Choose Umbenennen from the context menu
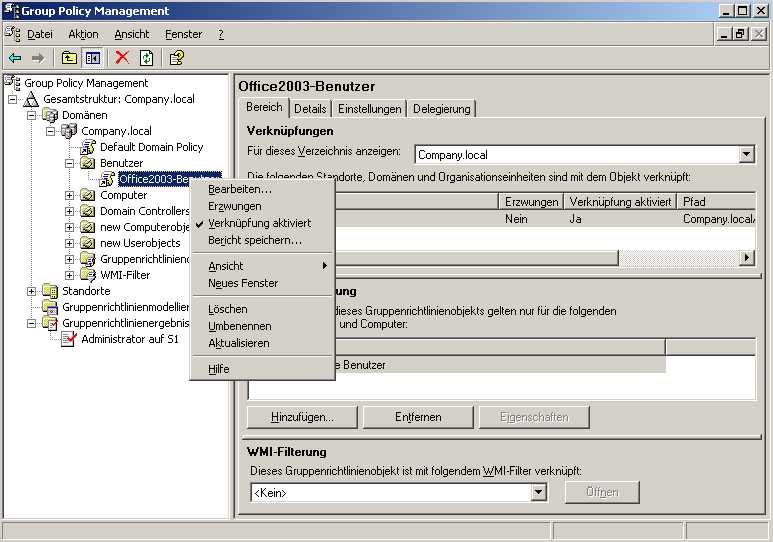This screenshot has height=542, width=773. coord(262,326)
